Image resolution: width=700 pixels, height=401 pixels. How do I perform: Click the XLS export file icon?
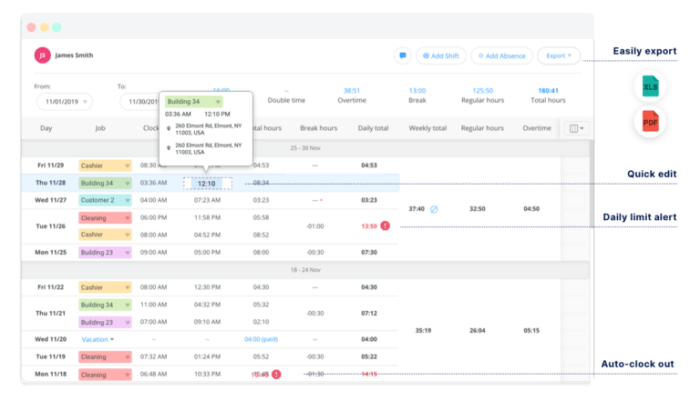tap(650, 86)
